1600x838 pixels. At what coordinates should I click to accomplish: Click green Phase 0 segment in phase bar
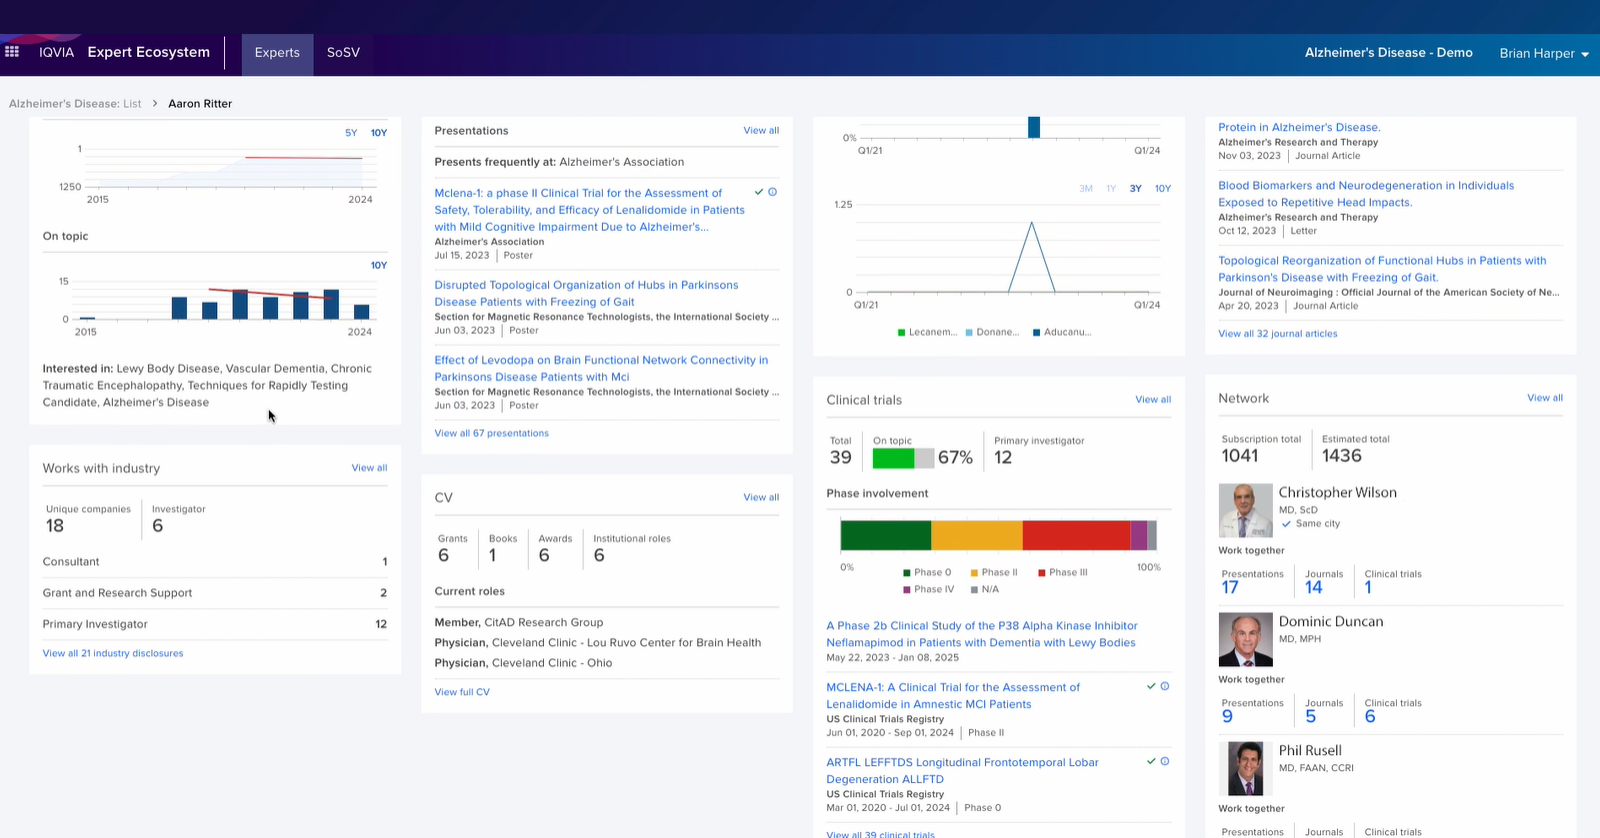(x=886, y=535)
